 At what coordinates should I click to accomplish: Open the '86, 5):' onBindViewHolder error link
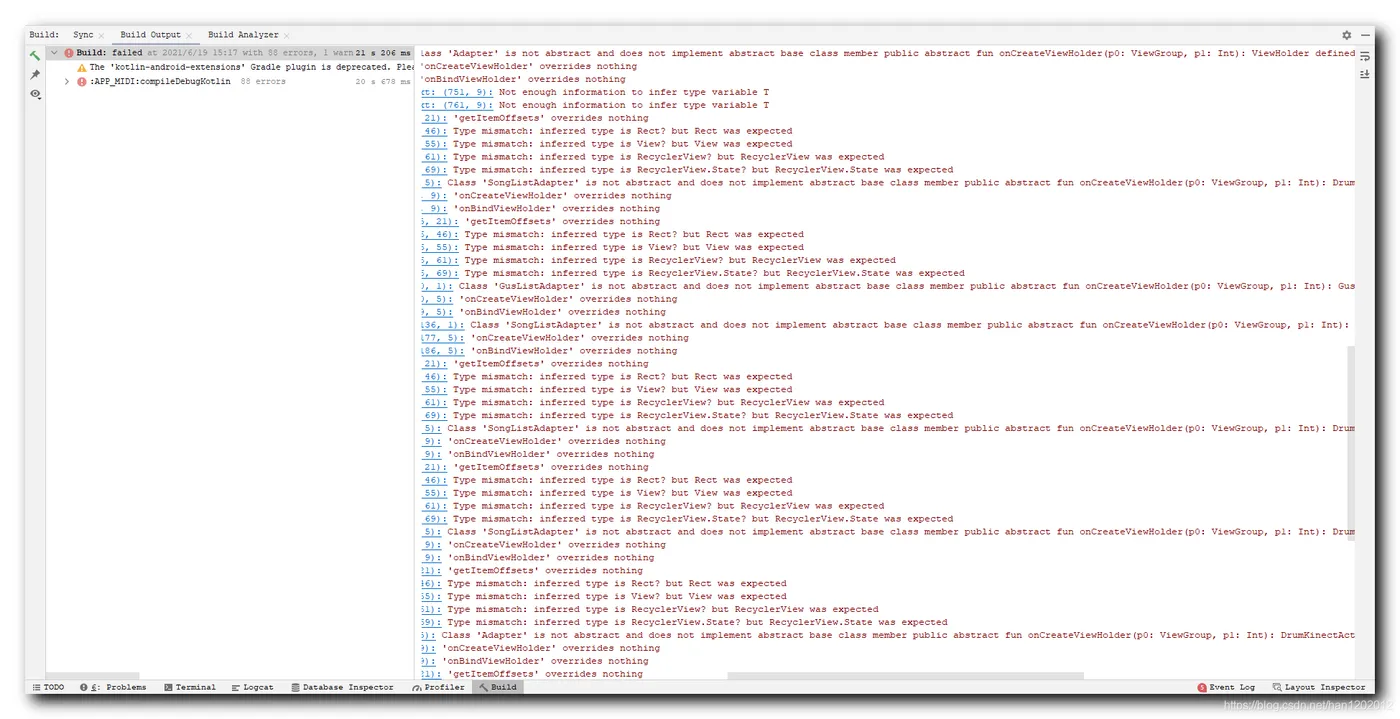[x=442, y=351]
